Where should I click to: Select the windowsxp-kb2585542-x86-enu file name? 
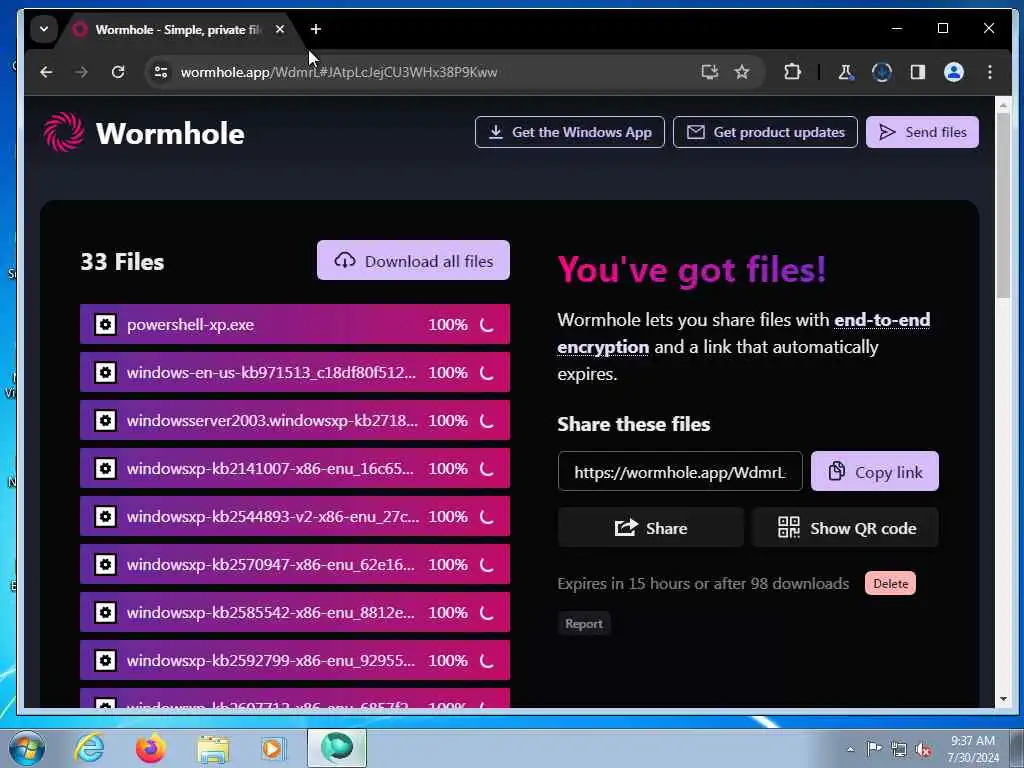[x=270, y=613]
